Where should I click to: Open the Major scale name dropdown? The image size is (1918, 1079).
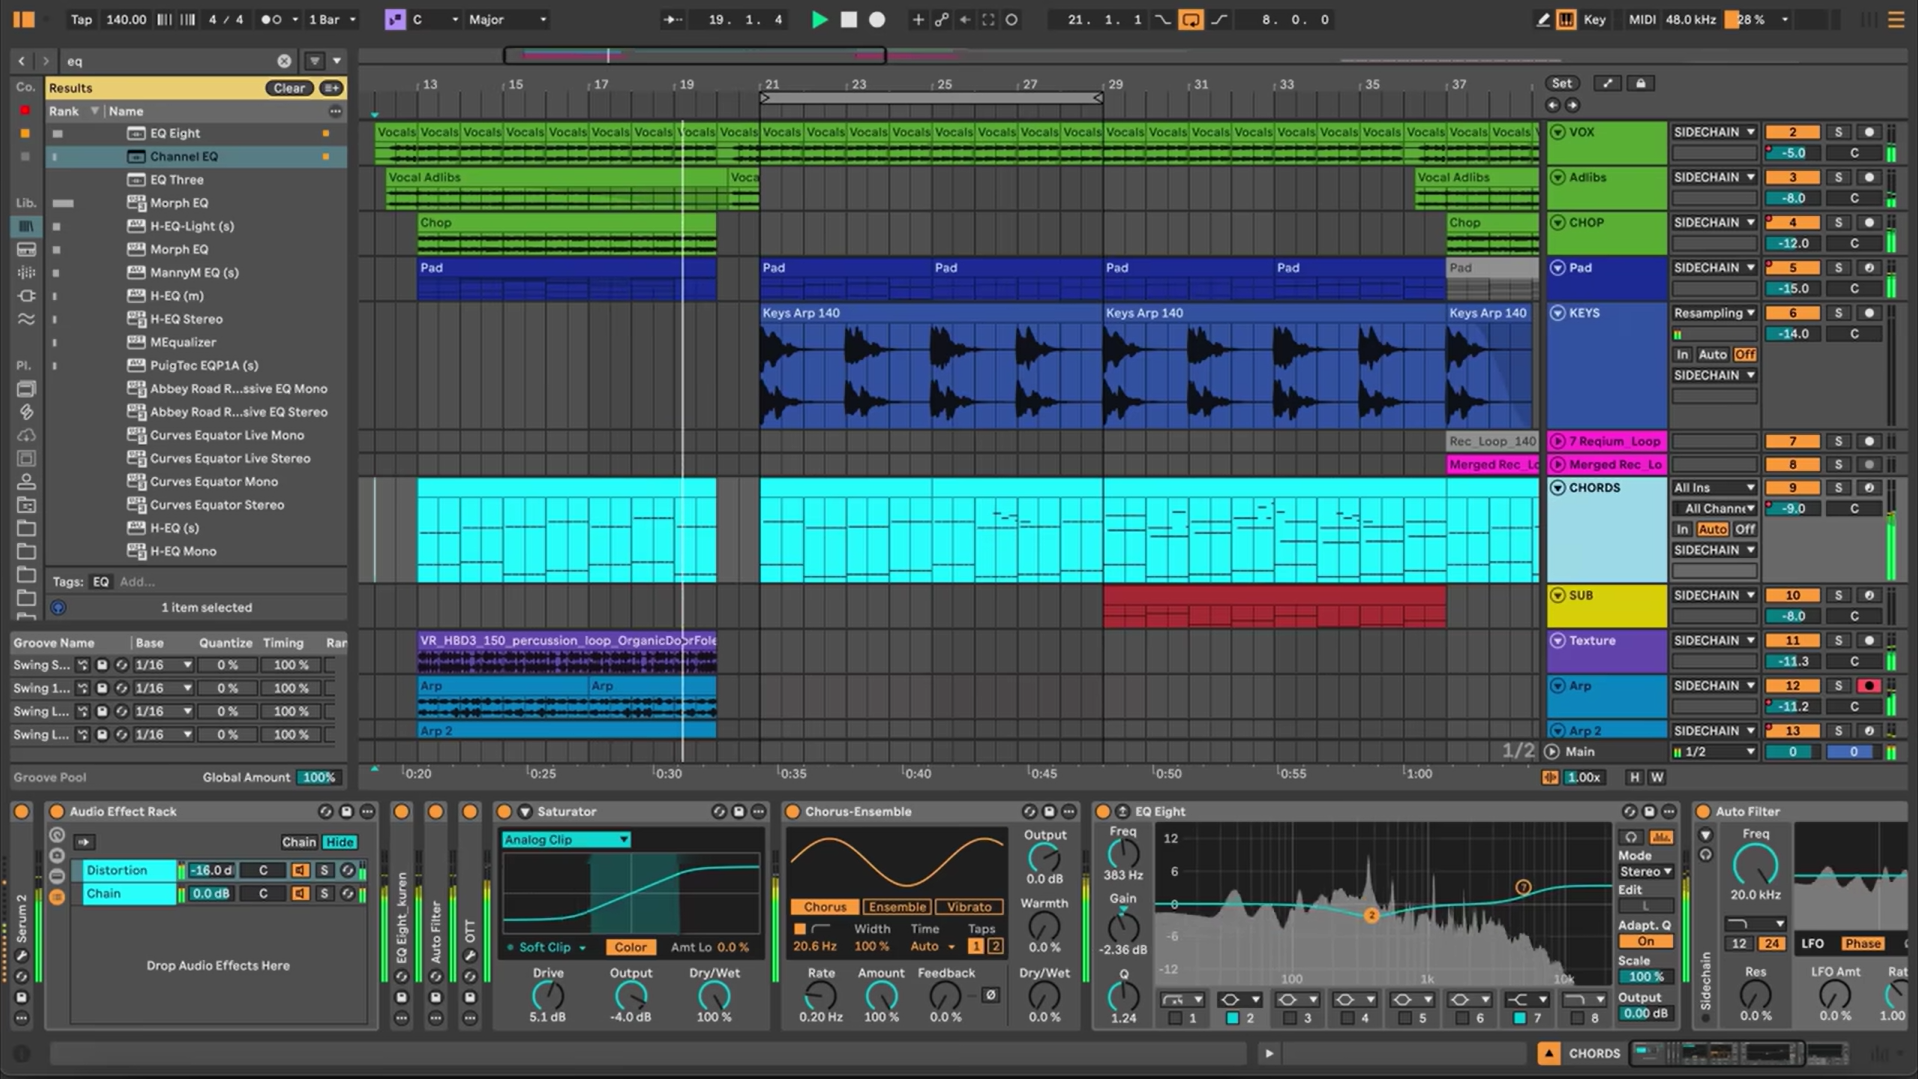click(x=508, y=19)
